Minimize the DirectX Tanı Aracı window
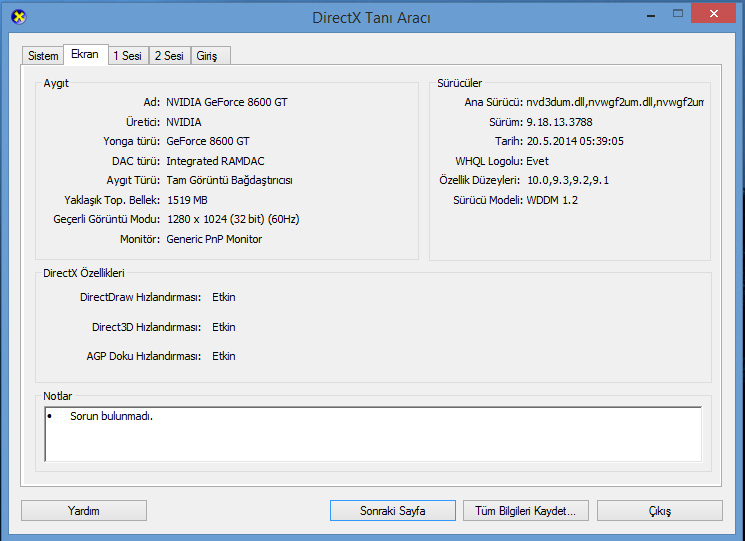745x541 pixels. pos(651,14)
